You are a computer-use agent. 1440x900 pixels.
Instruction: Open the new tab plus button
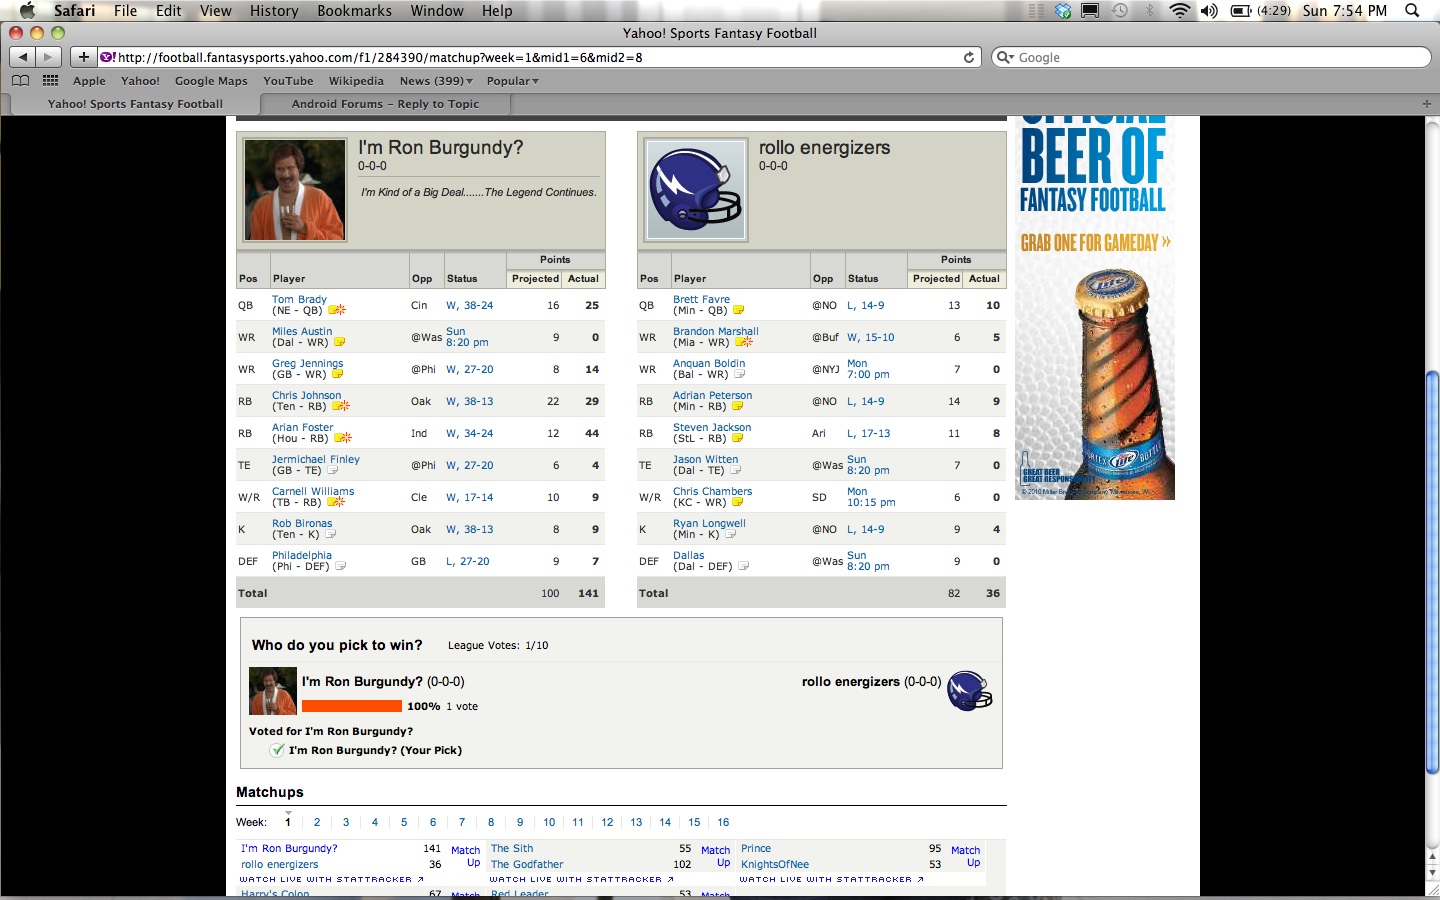(x=1426, y=104)
